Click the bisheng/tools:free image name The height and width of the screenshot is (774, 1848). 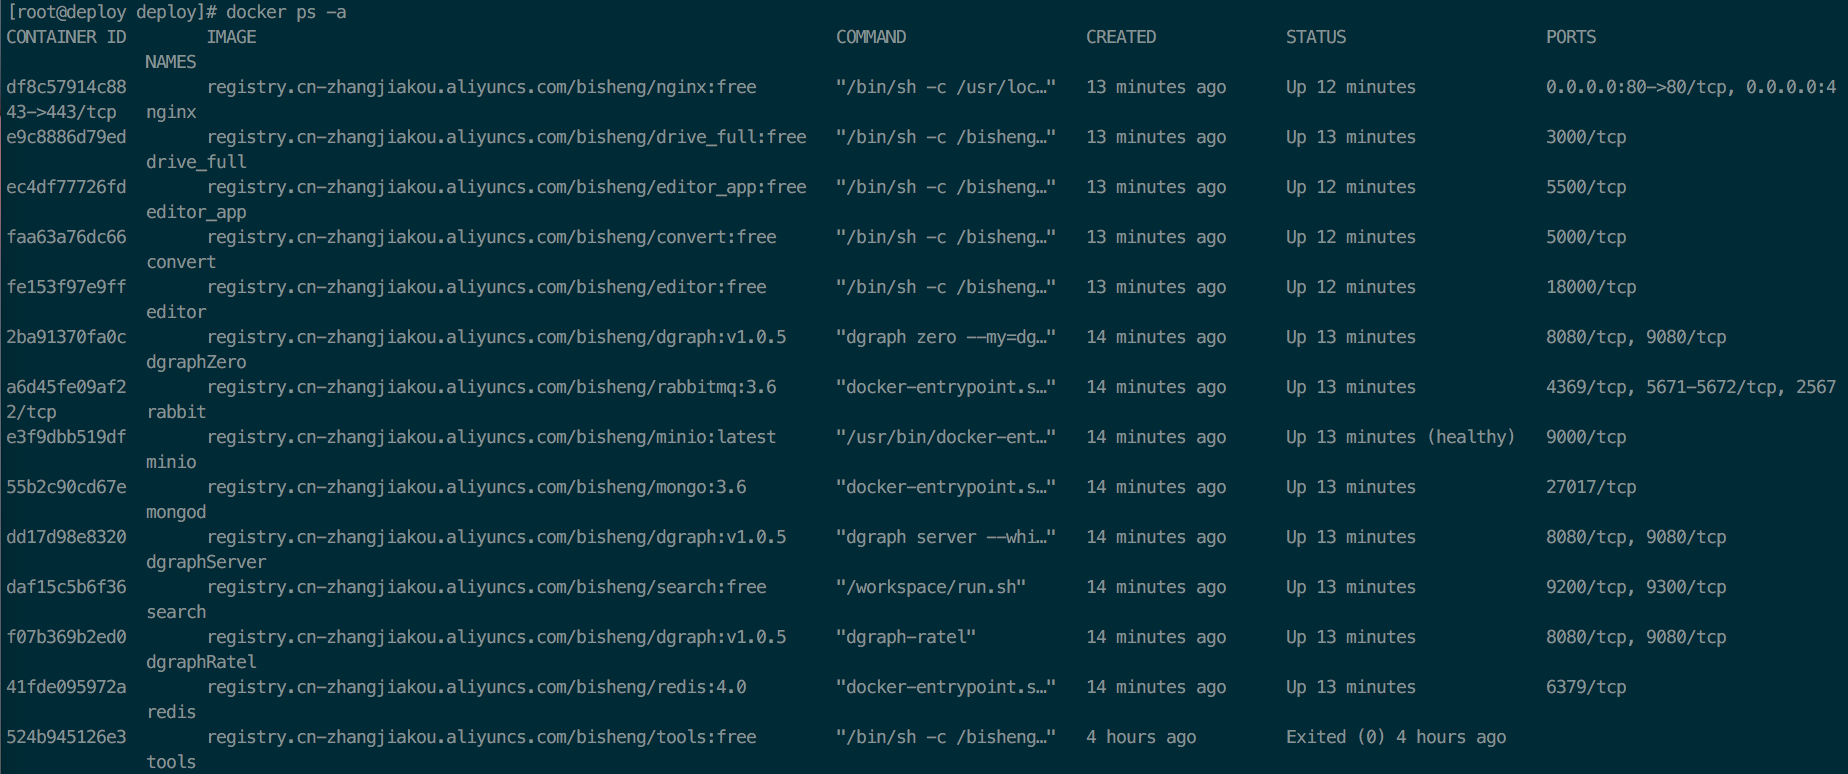[x=481, y=737]
